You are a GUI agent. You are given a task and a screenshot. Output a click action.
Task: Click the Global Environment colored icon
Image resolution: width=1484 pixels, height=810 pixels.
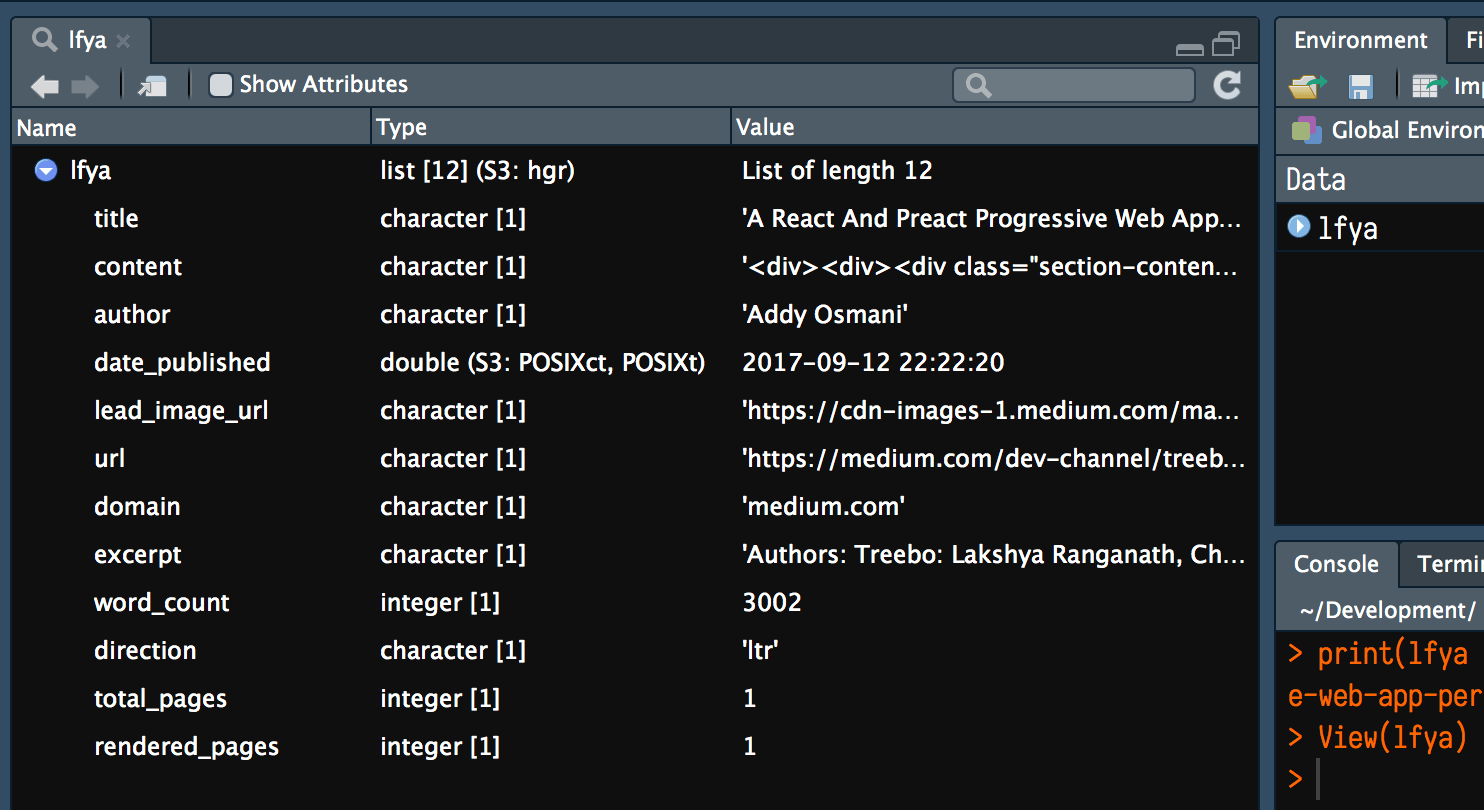tap(1304, 130)
